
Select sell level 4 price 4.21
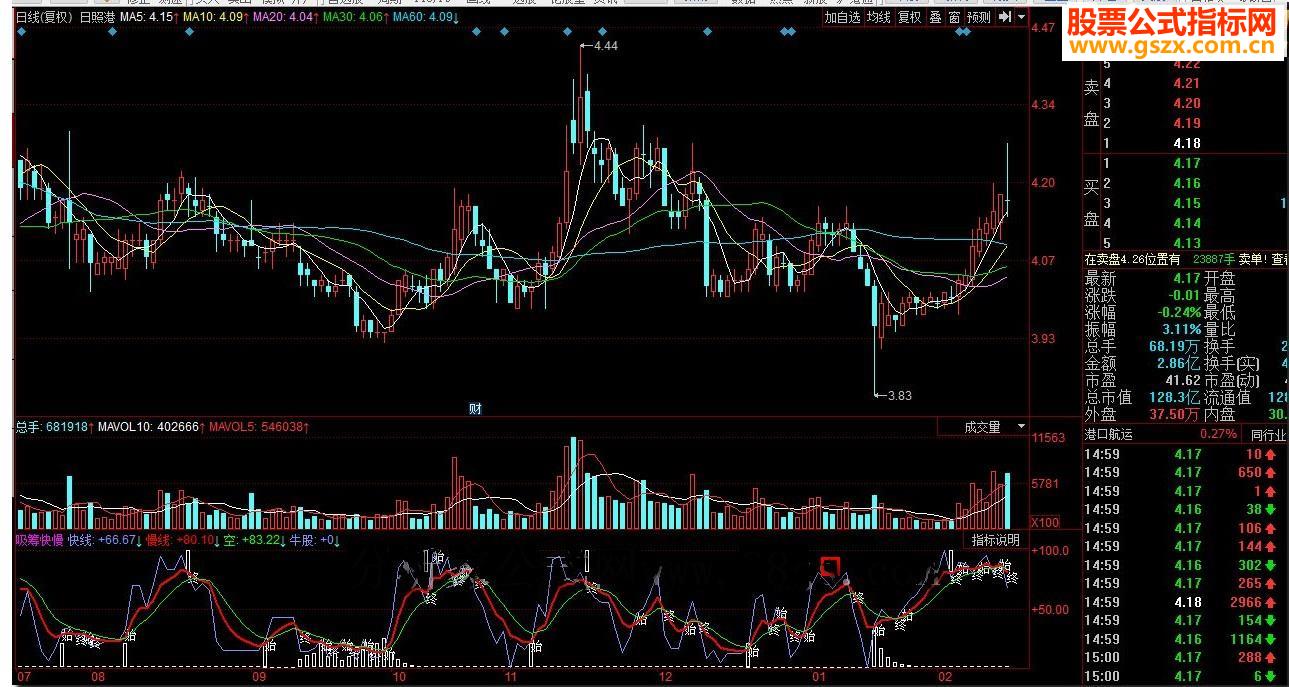pos(1187,83)
